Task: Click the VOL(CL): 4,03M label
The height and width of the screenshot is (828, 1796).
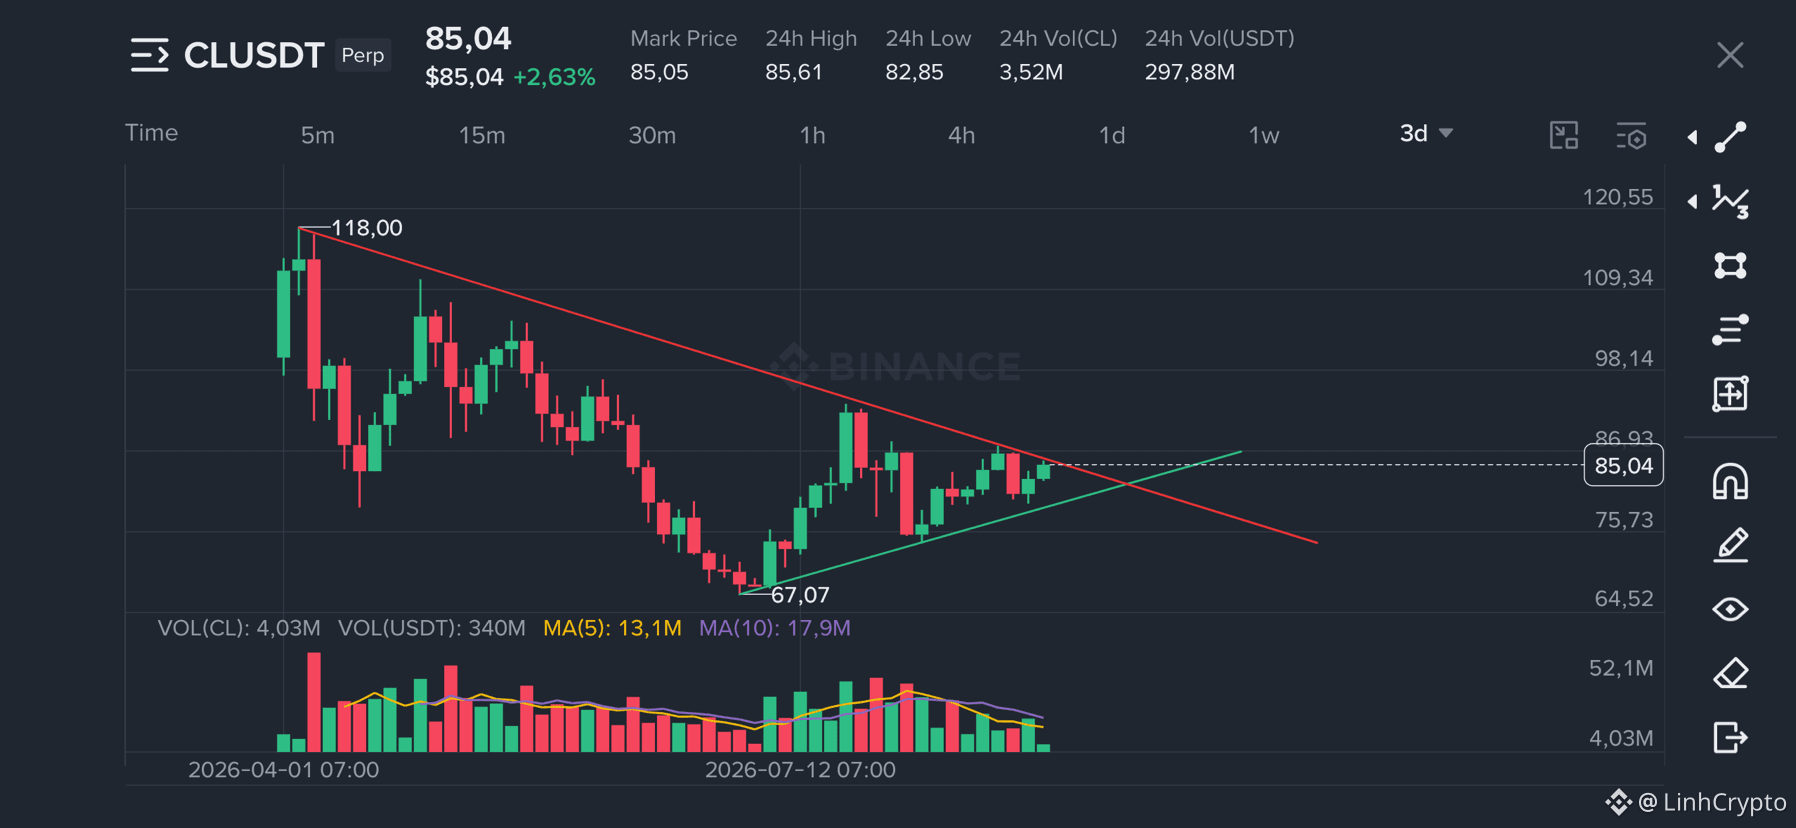Action: click(239, 628)
